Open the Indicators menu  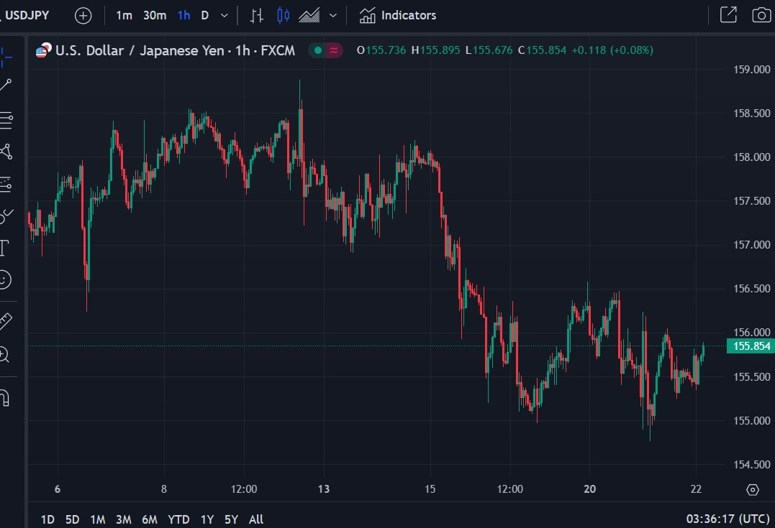point(398,16)
